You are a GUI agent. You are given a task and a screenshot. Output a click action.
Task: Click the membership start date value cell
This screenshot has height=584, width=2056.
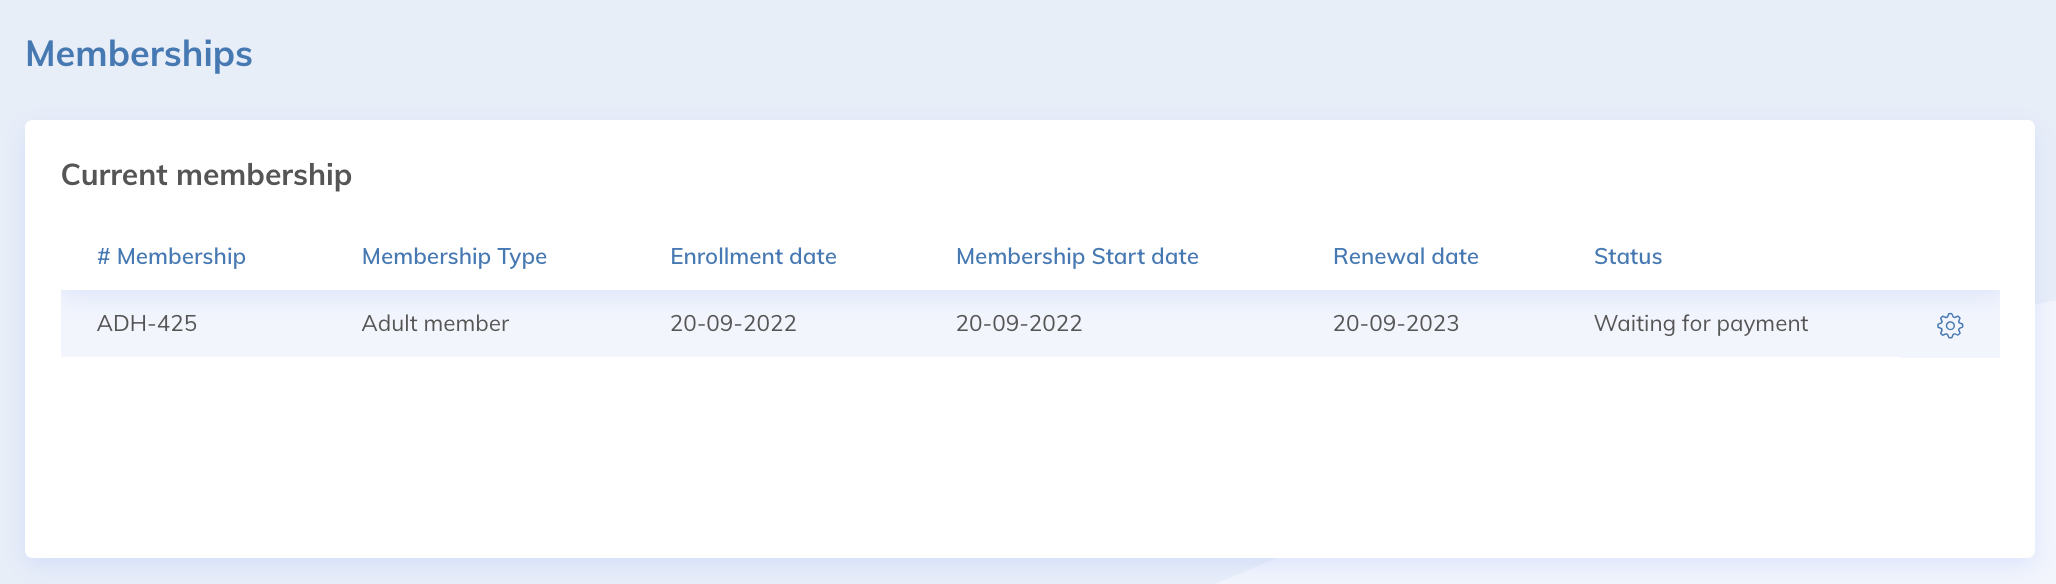1019,323
